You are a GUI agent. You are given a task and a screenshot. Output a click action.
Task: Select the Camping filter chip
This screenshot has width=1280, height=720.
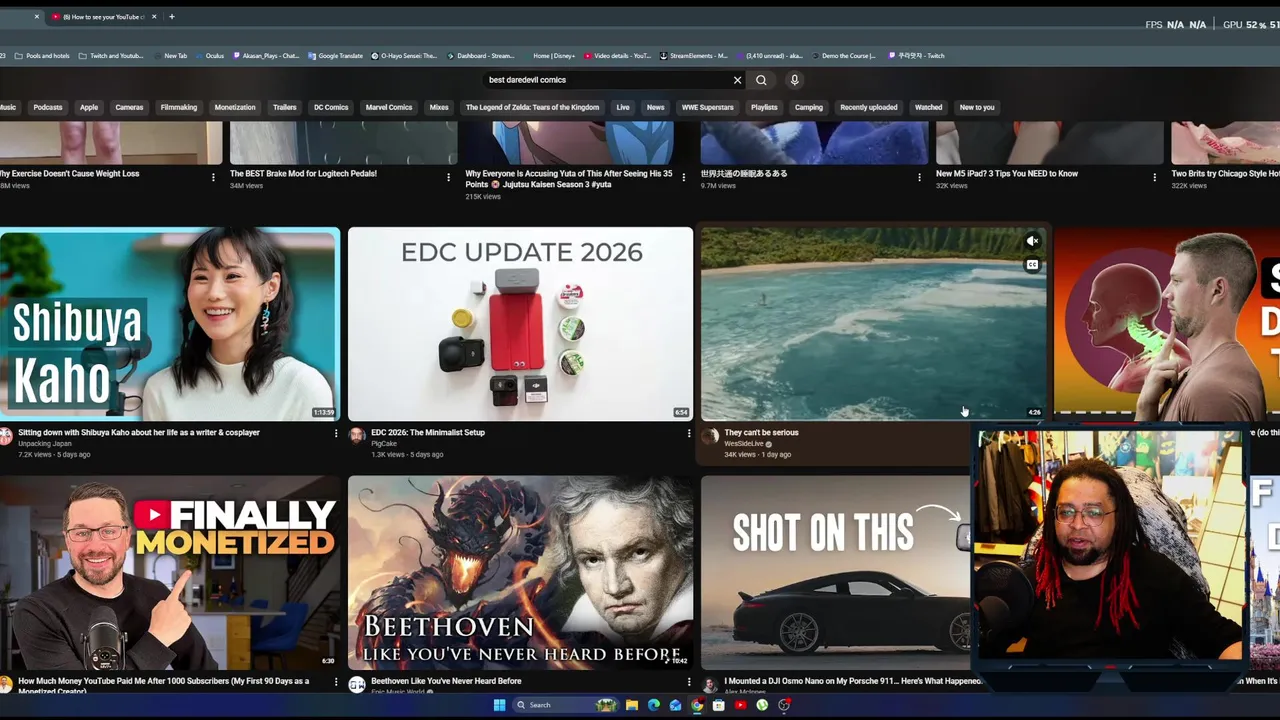coord(809,107)
